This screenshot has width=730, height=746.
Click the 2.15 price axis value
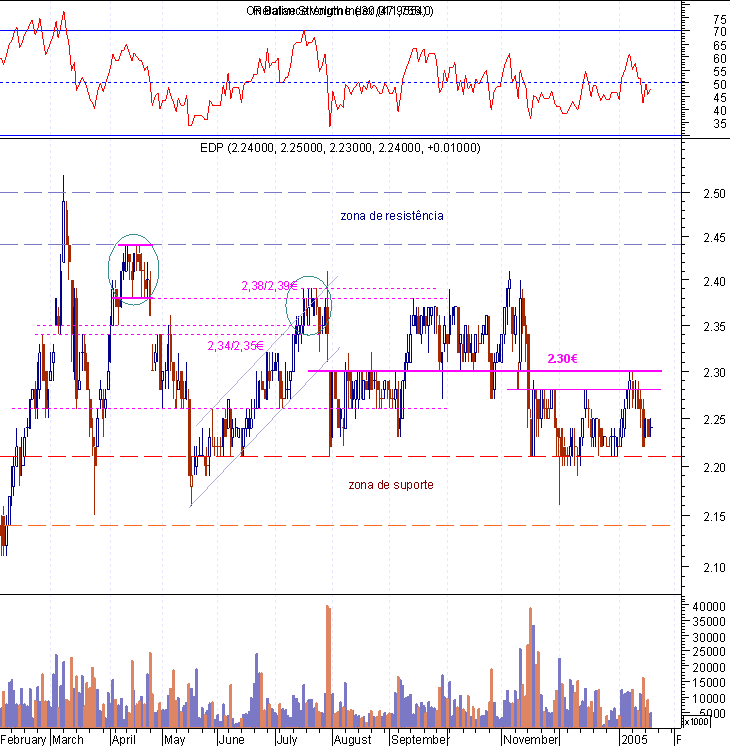pyautogui.click(x=714, y=517)
